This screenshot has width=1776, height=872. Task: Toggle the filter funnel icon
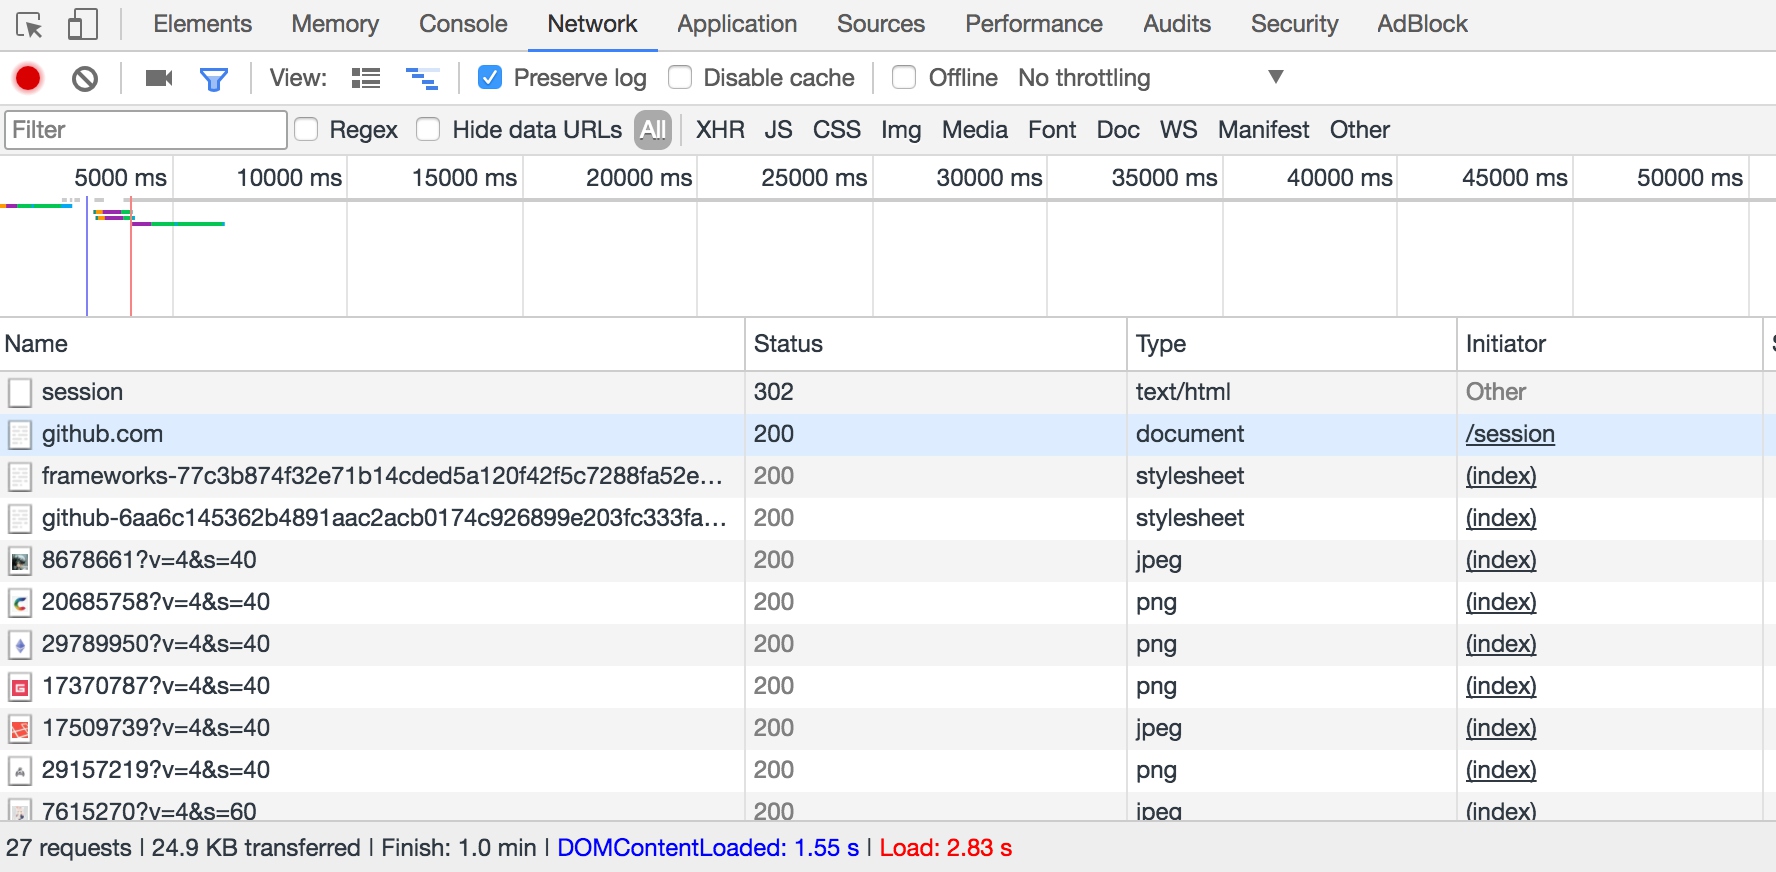click(x=213, y=78)
